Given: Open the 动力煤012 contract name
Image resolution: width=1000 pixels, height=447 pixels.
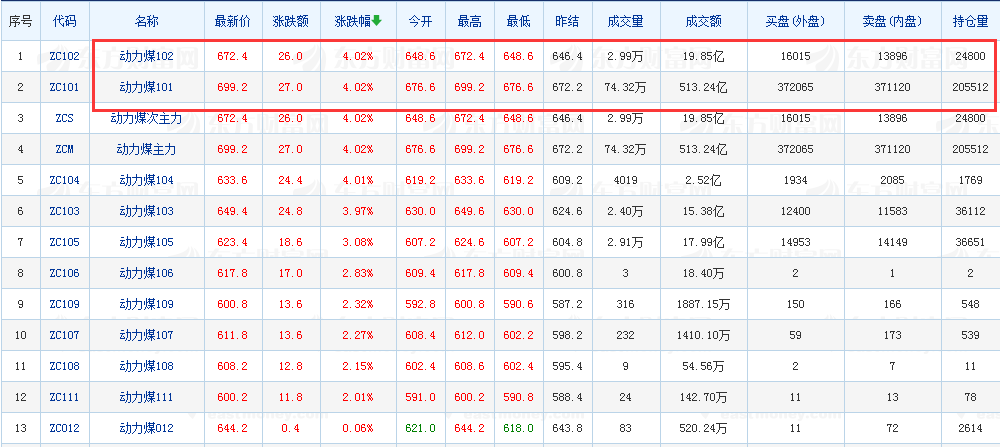Looking at the screenshot, I should 147,429.
